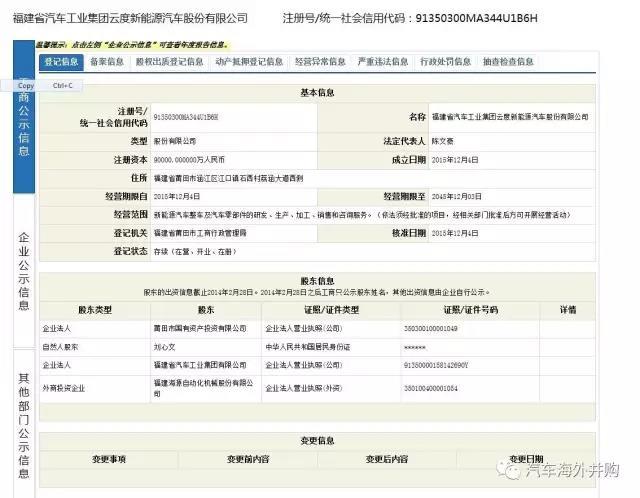This screenshot has height=498, width=640.
Task: Click shareholder 刘心文
Action: click(x=164, y=347)
